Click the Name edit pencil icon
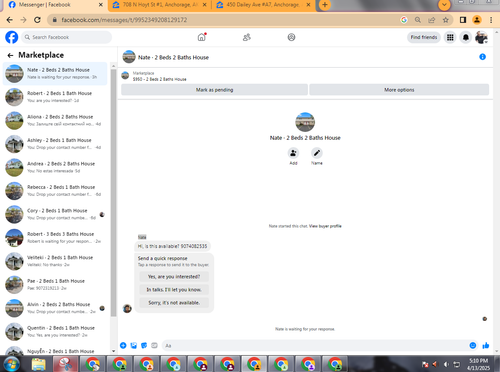 tap(317, 153)
